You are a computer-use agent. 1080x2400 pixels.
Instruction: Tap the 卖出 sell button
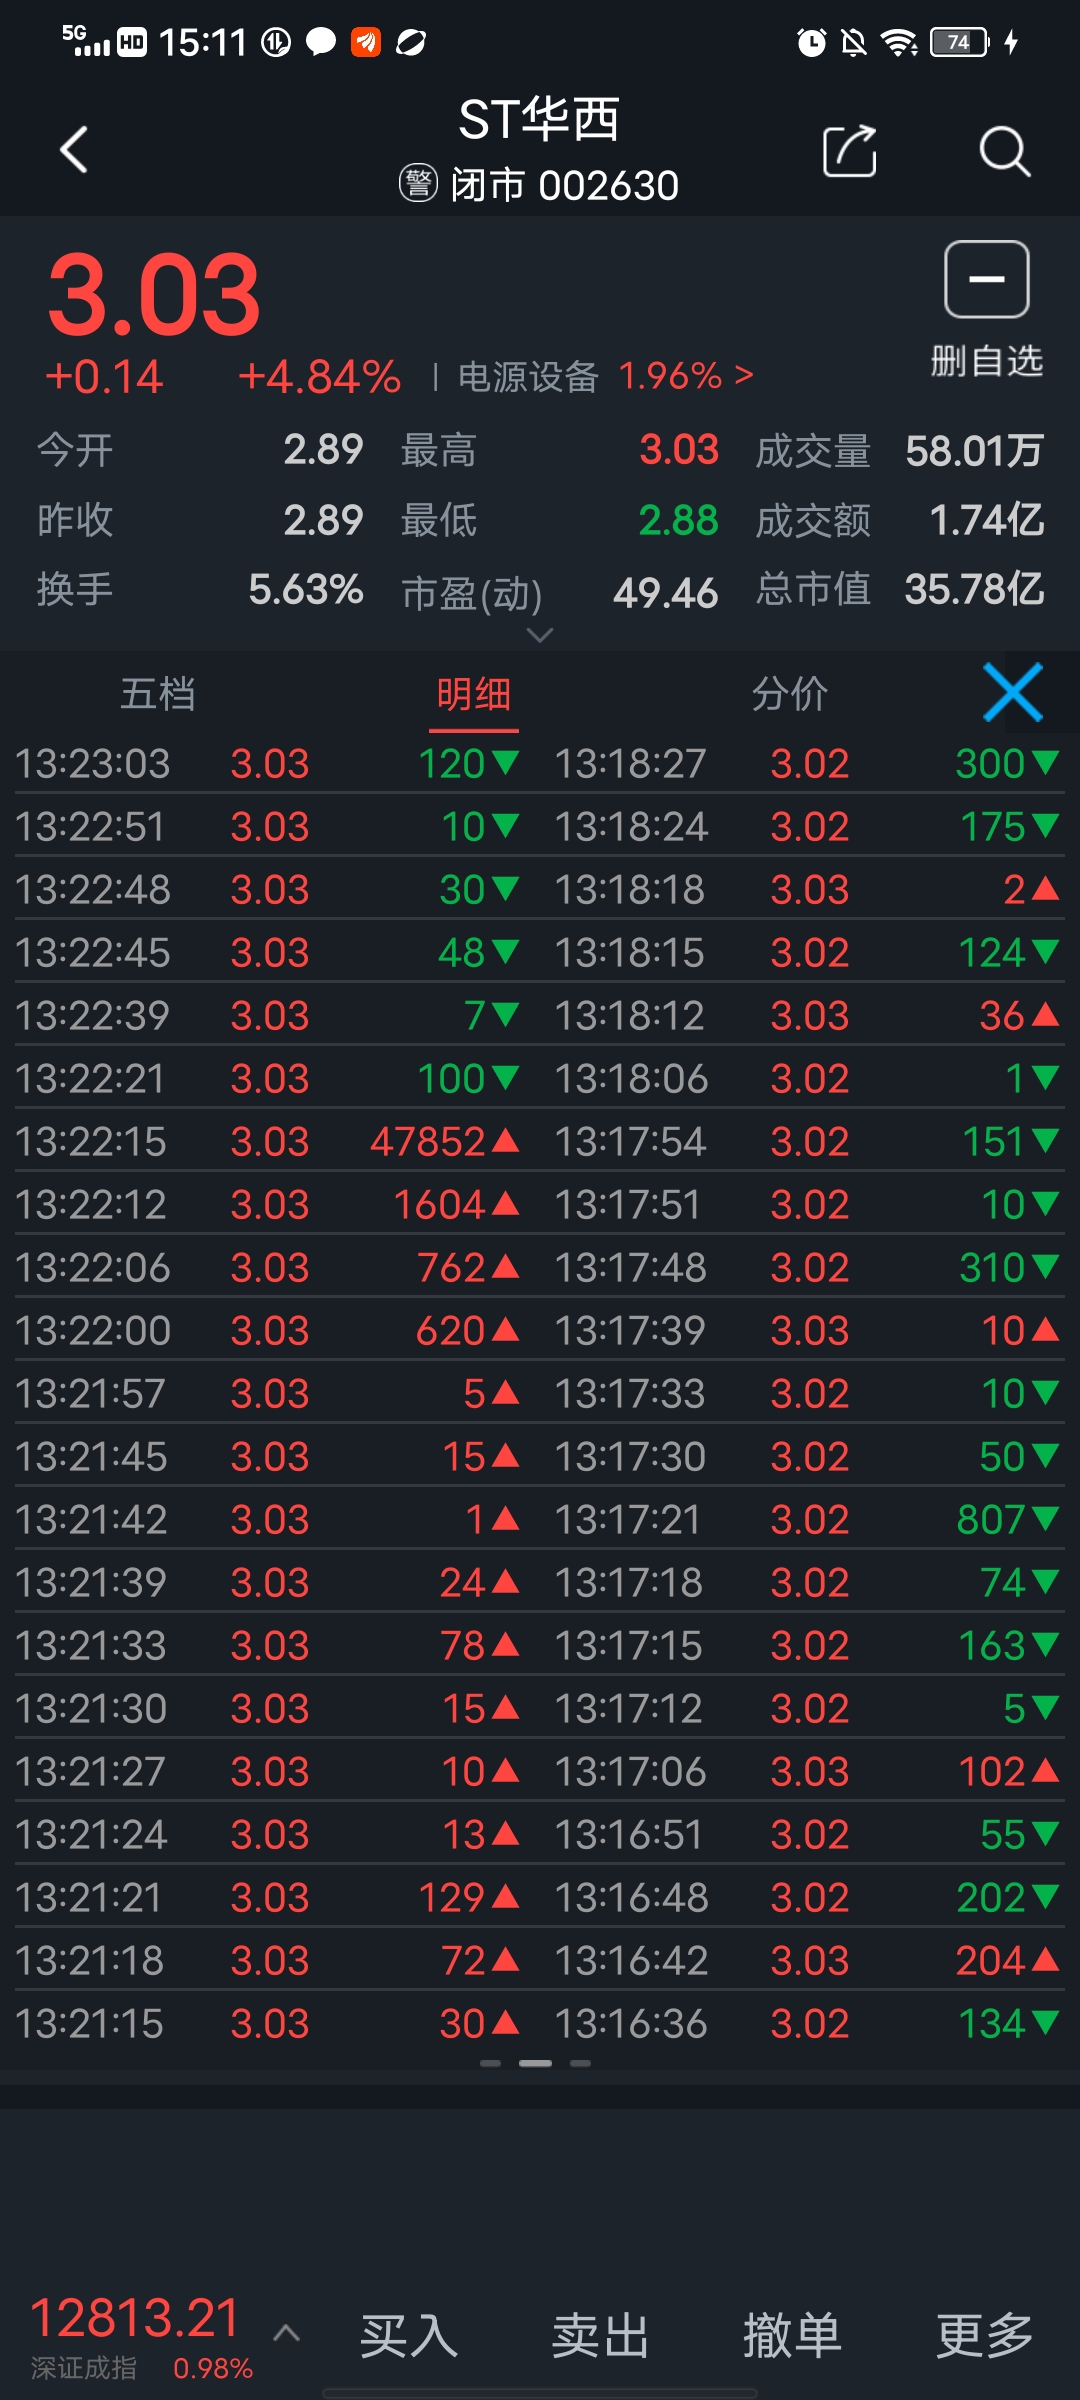click(x=600, y=2336)
